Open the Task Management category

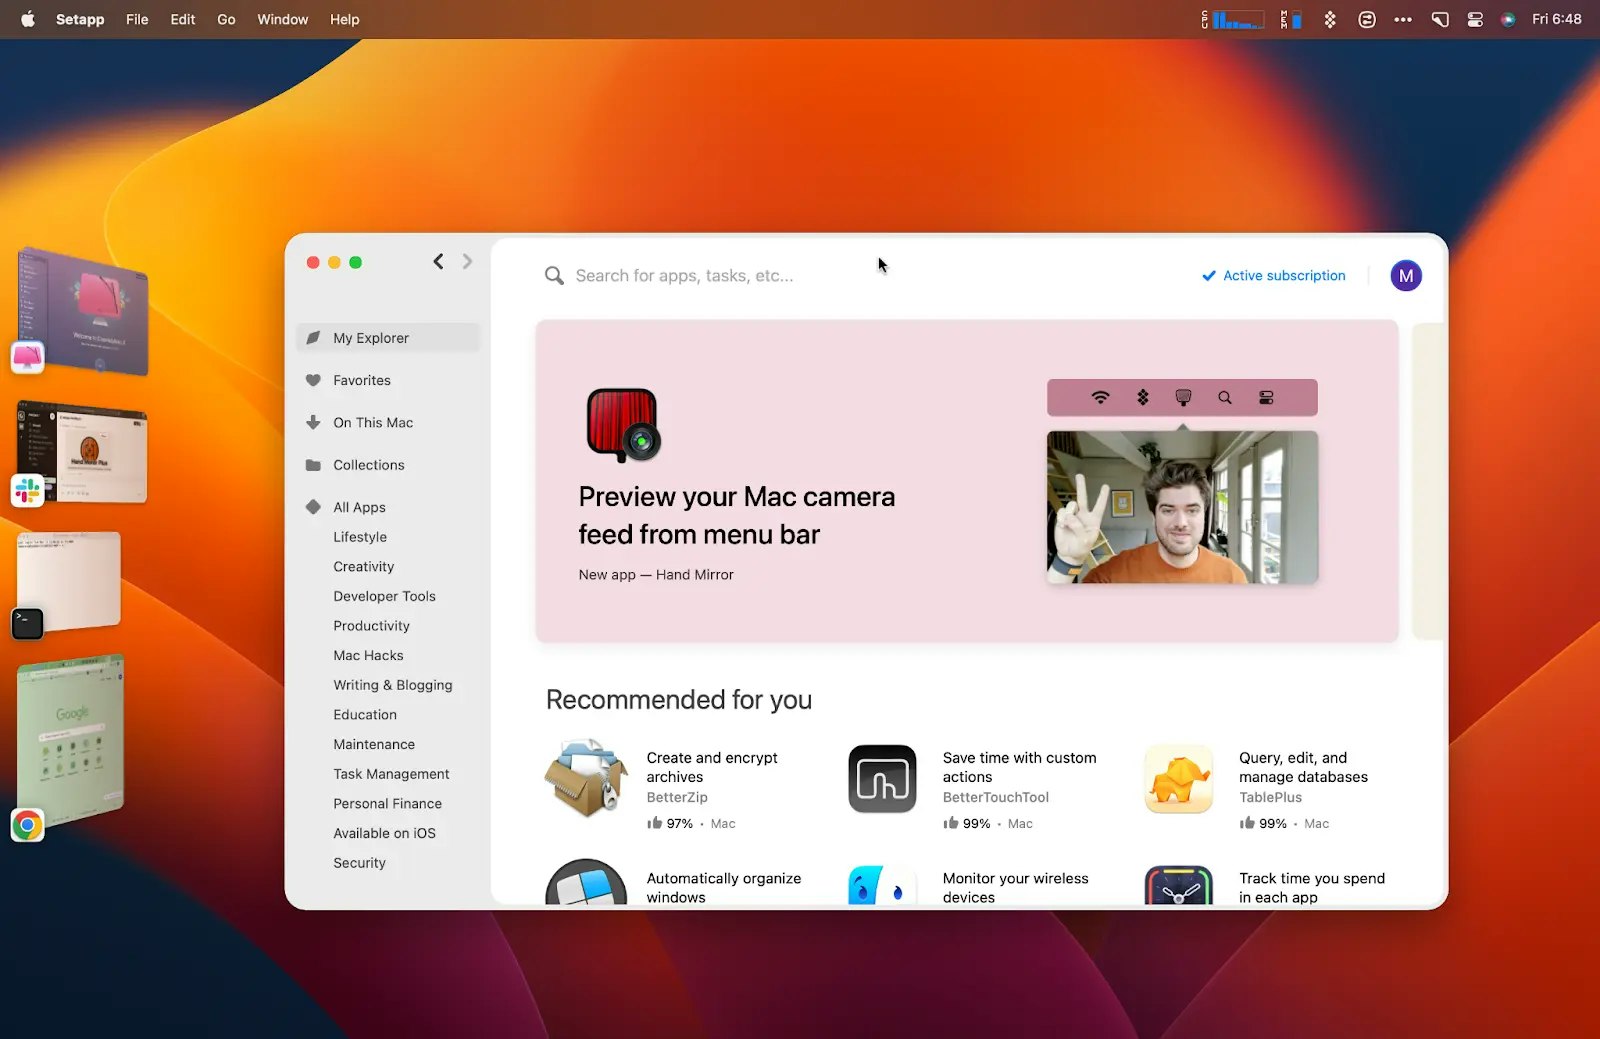pyautogui.click(x=392, y=774)
